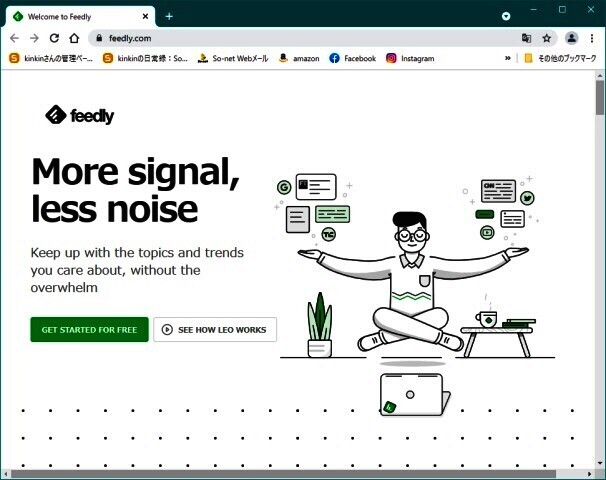Click the laptop image below the meditating figure
Image resolution: width=606 pixels, height=480 pixels.
[415, 394]
